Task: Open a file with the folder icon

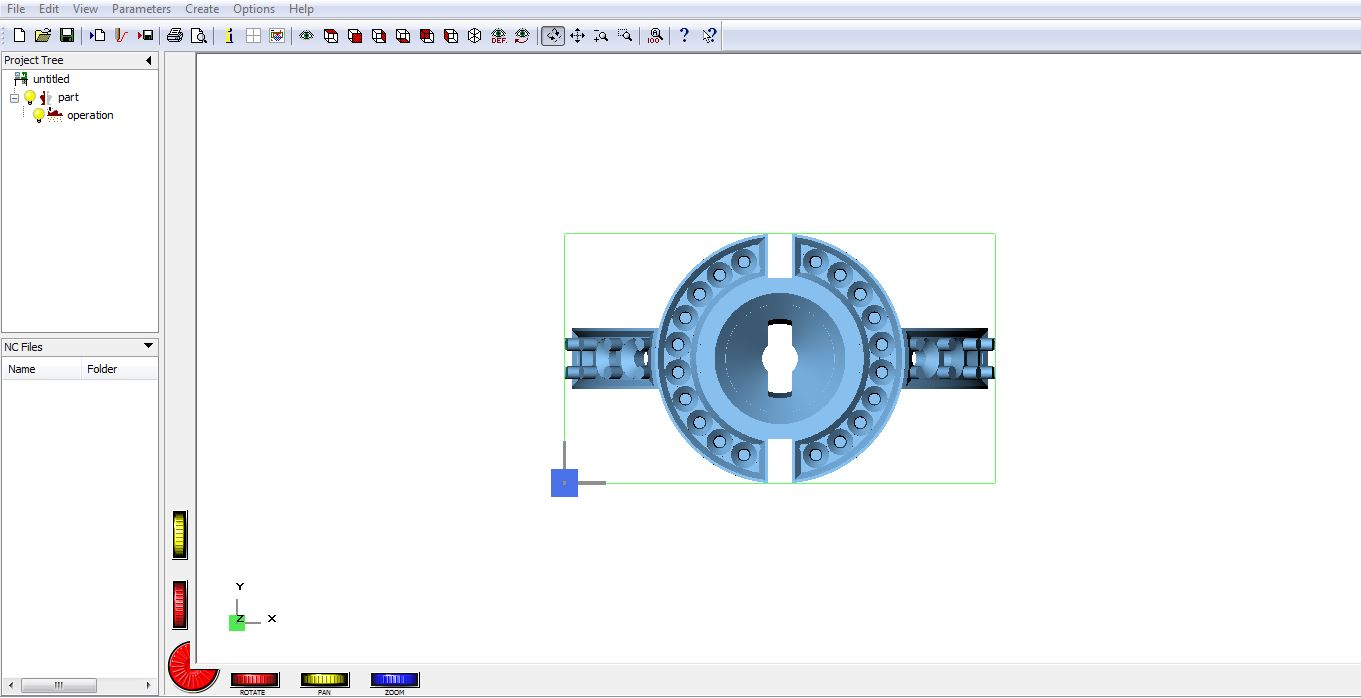Action: click(x=43, y=36)
